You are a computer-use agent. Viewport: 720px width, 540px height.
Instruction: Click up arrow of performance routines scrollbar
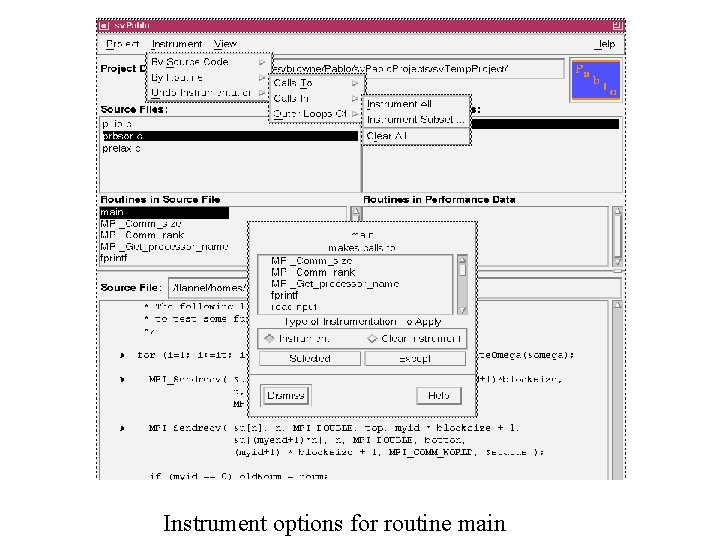(x=618, y=211)
